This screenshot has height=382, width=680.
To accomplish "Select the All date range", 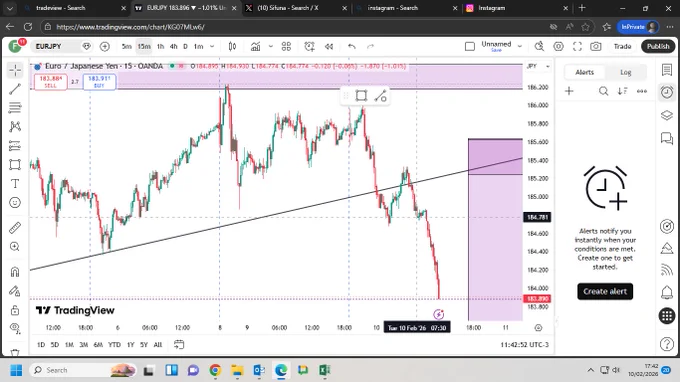I will (x=158, y=345).
